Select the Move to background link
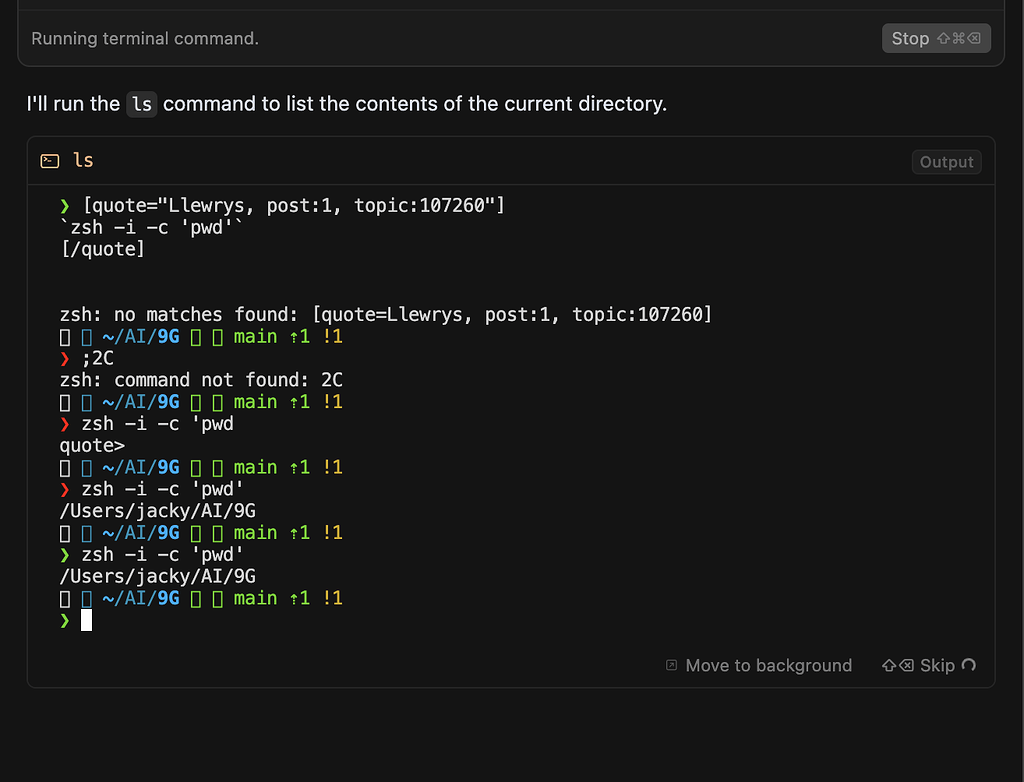 (769, 665)
